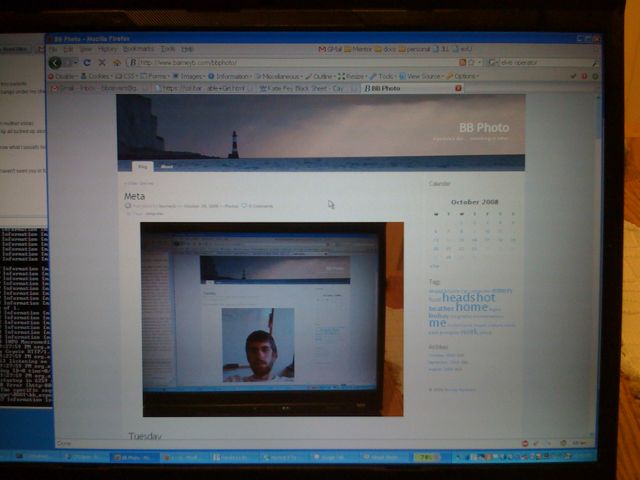Select the BB Photo browser tab
640x480 pixels.
coord(412,88)
